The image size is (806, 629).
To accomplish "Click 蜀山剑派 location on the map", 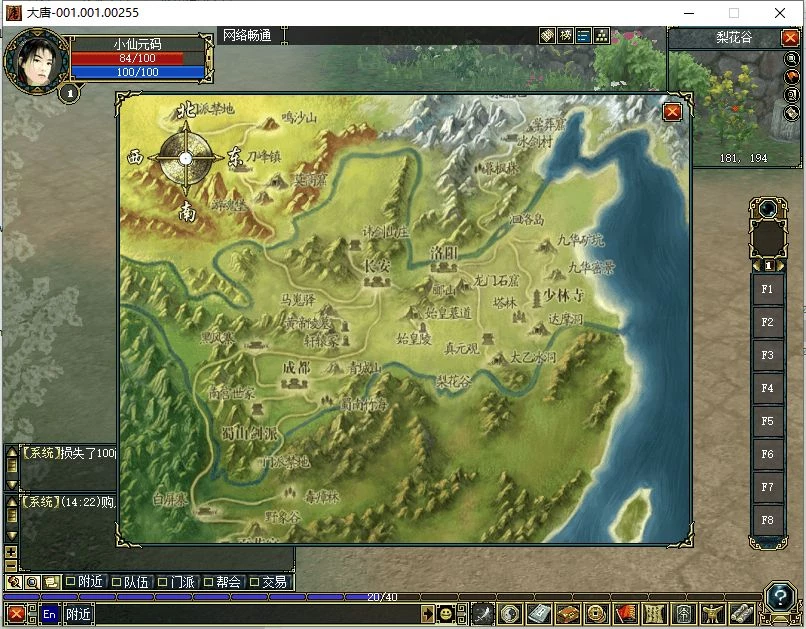I will 249,433.
